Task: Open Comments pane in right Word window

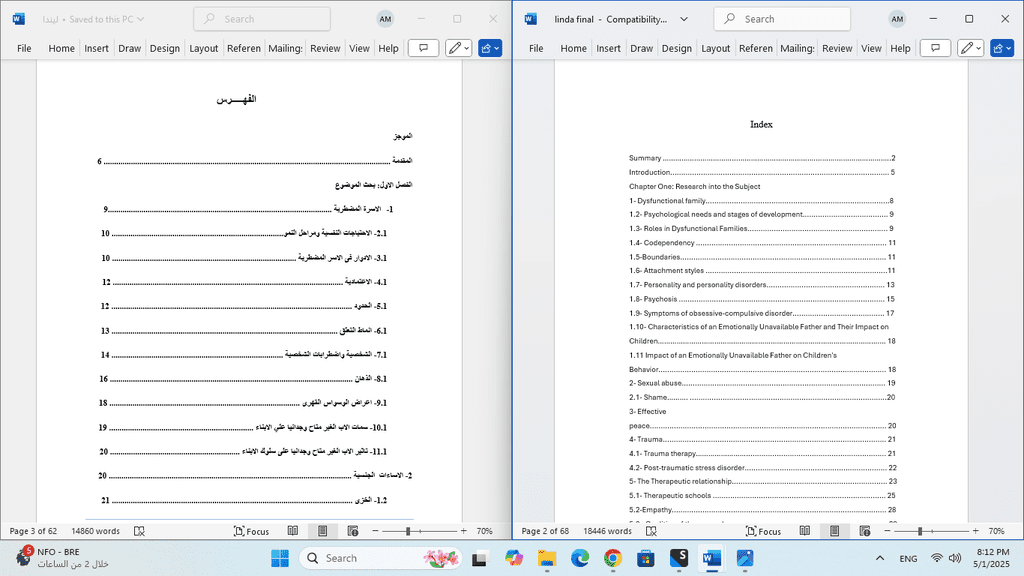Action: click(935, 48)
